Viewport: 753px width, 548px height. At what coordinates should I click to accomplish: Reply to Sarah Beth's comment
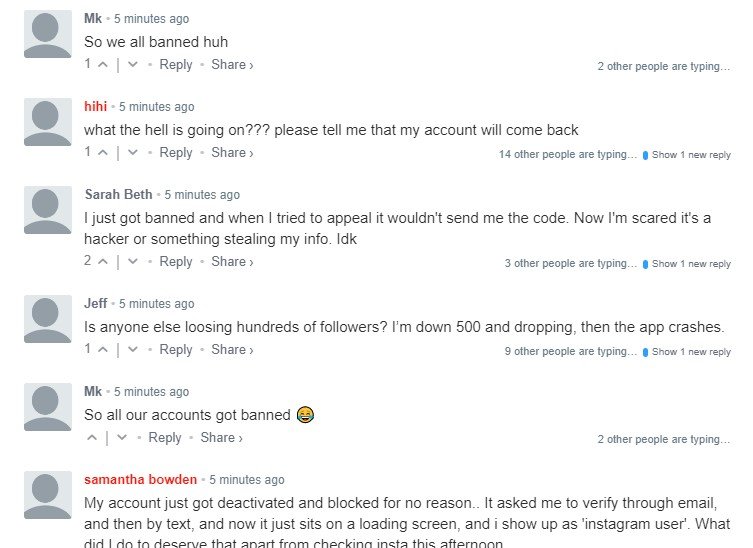pyautogui.click(x=176, y=262)
